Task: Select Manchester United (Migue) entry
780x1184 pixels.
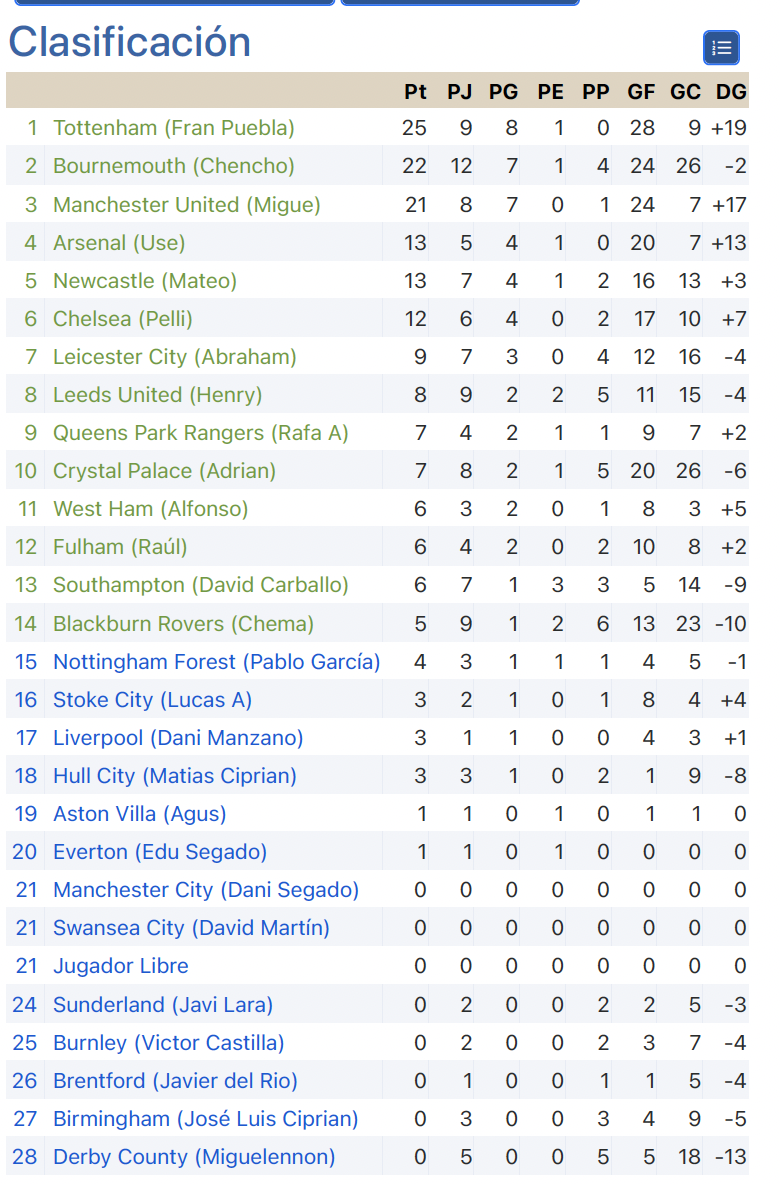Action: (x=186, y=205)
